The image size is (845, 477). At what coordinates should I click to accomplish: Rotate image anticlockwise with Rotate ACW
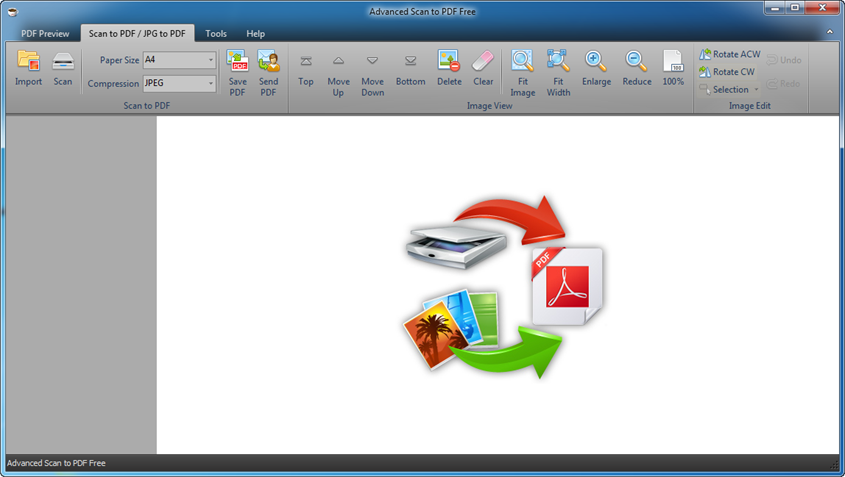[x=730, y=54]
